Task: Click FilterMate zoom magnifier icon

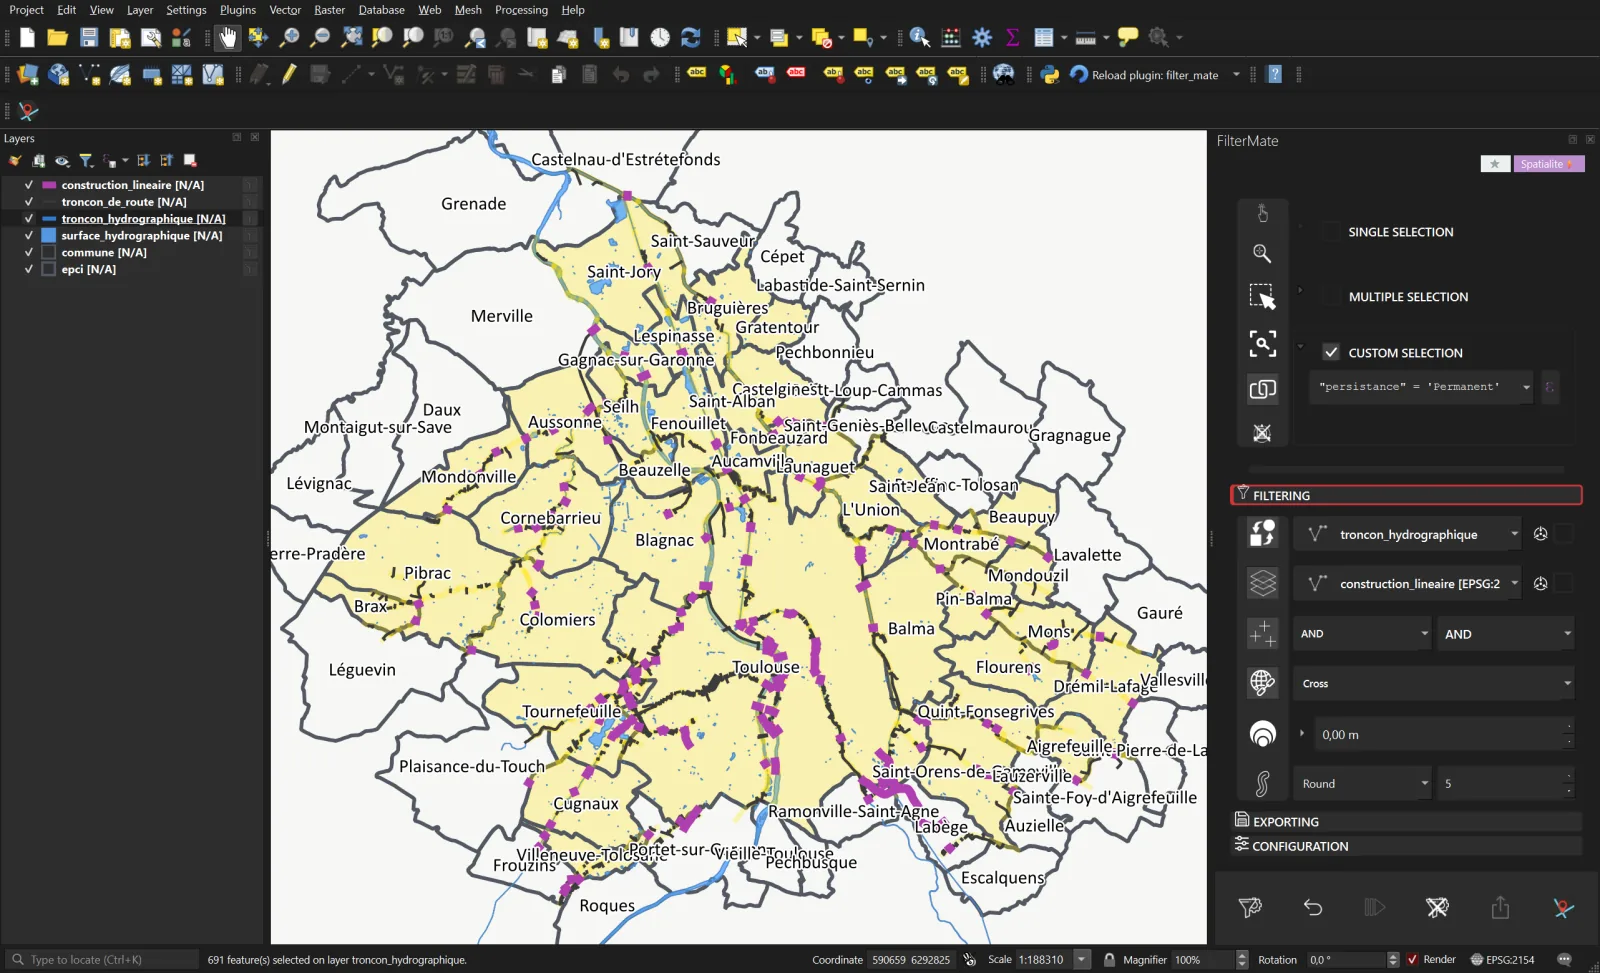Action: point(1262,254)
